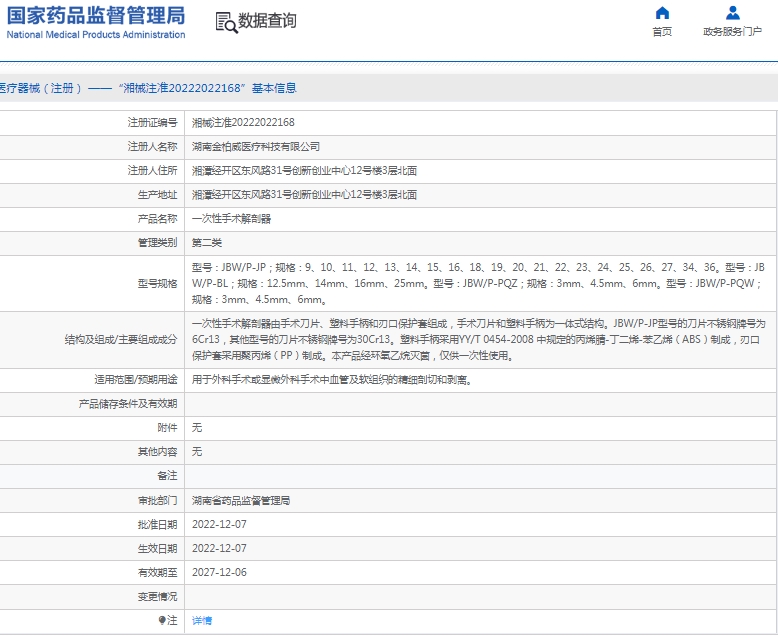The height and width of the screenshot is (641, 778).
Task: Click the 生产地址 row label
Action: pos(157,194)
